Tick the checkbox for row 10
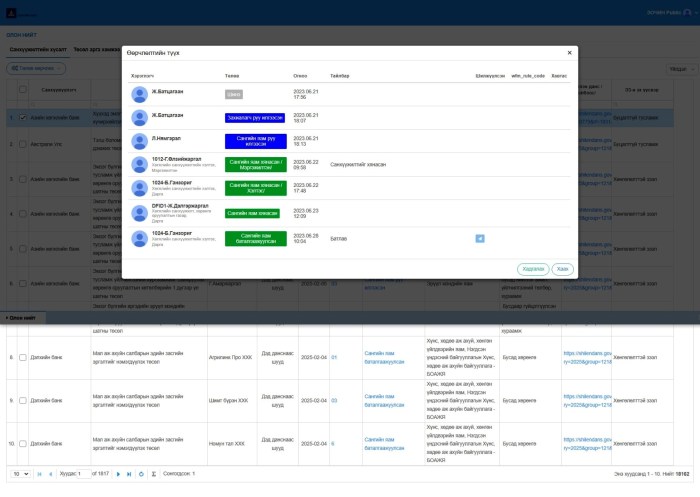This screenshot has width=700, height=497. tap(23, 443)
